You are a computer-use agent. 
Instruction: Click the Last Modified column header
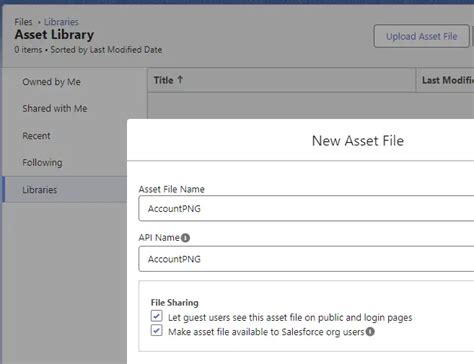coord(445,80)
